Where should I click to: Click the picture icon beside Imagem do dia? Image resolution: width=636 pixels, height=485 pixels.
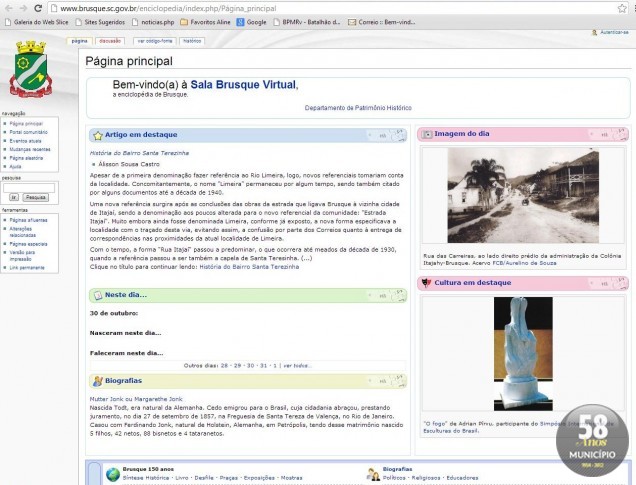click(x=427, y=134)
